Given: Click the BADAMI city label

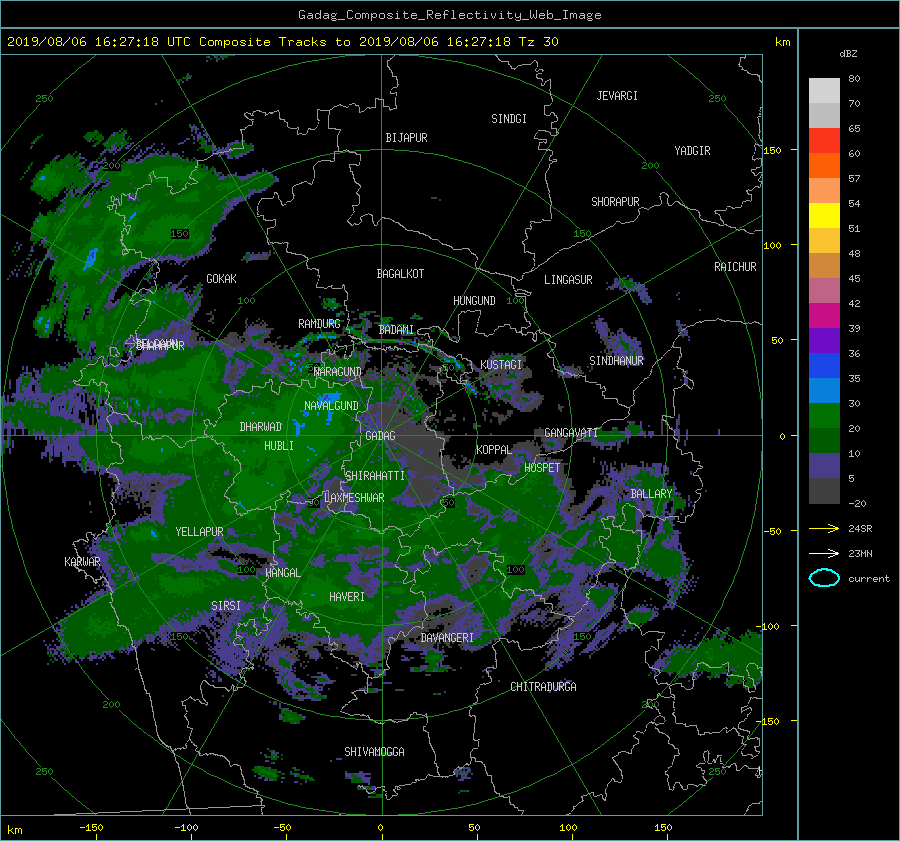Looking at the screenshot, I should (x=396, y=330).
